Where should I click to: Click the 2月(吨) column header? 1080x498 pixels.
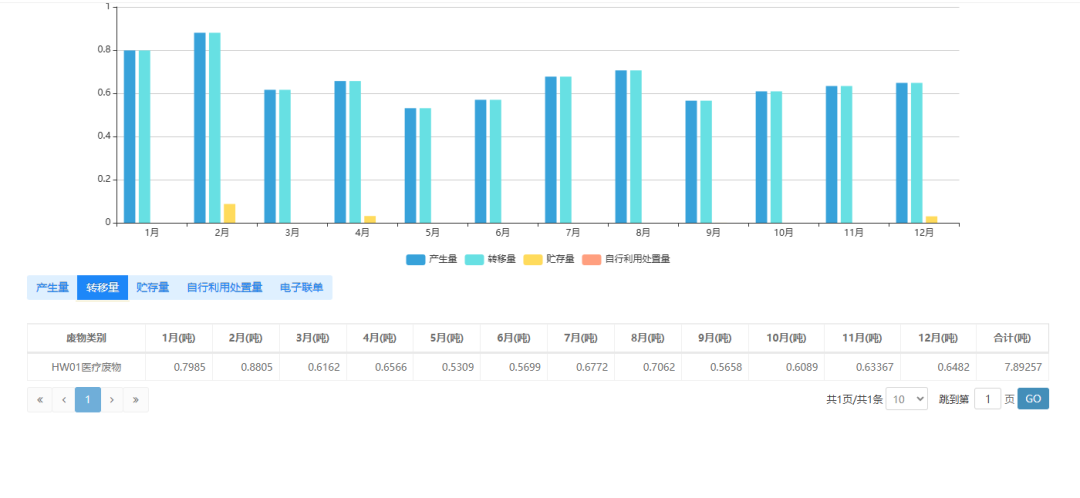coord(246,338)
